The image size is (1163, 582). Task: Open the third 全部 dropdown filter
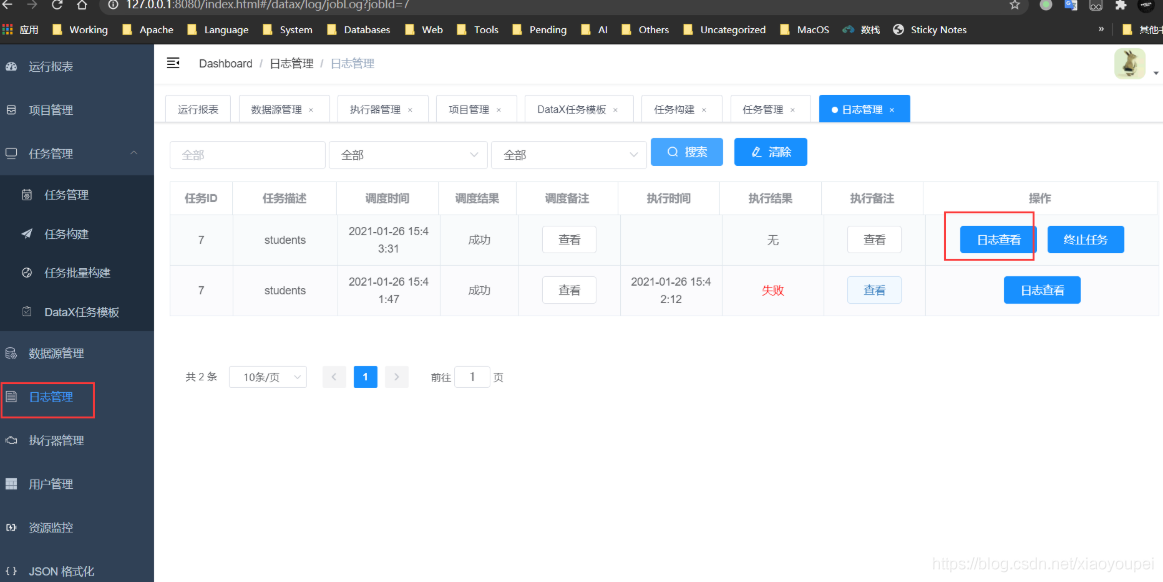coord(568,155)
